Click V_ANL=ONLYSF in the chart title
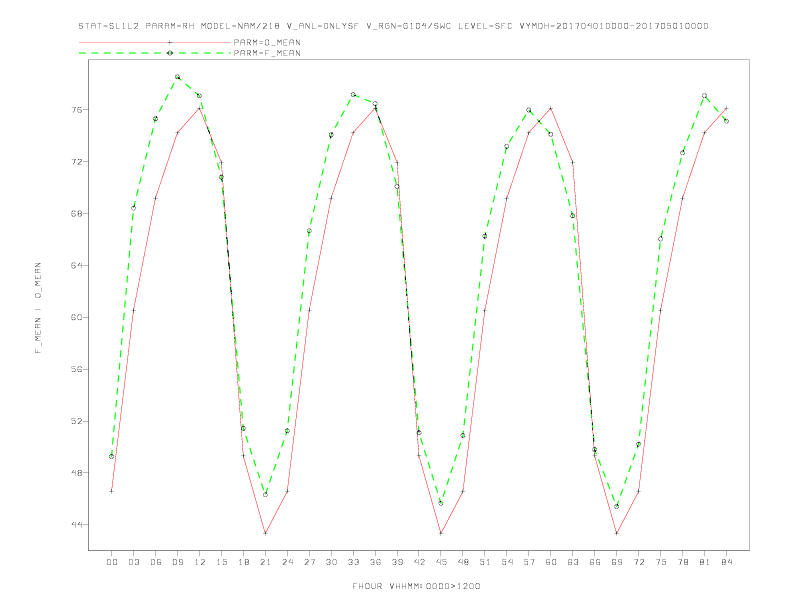 (322, 26)
